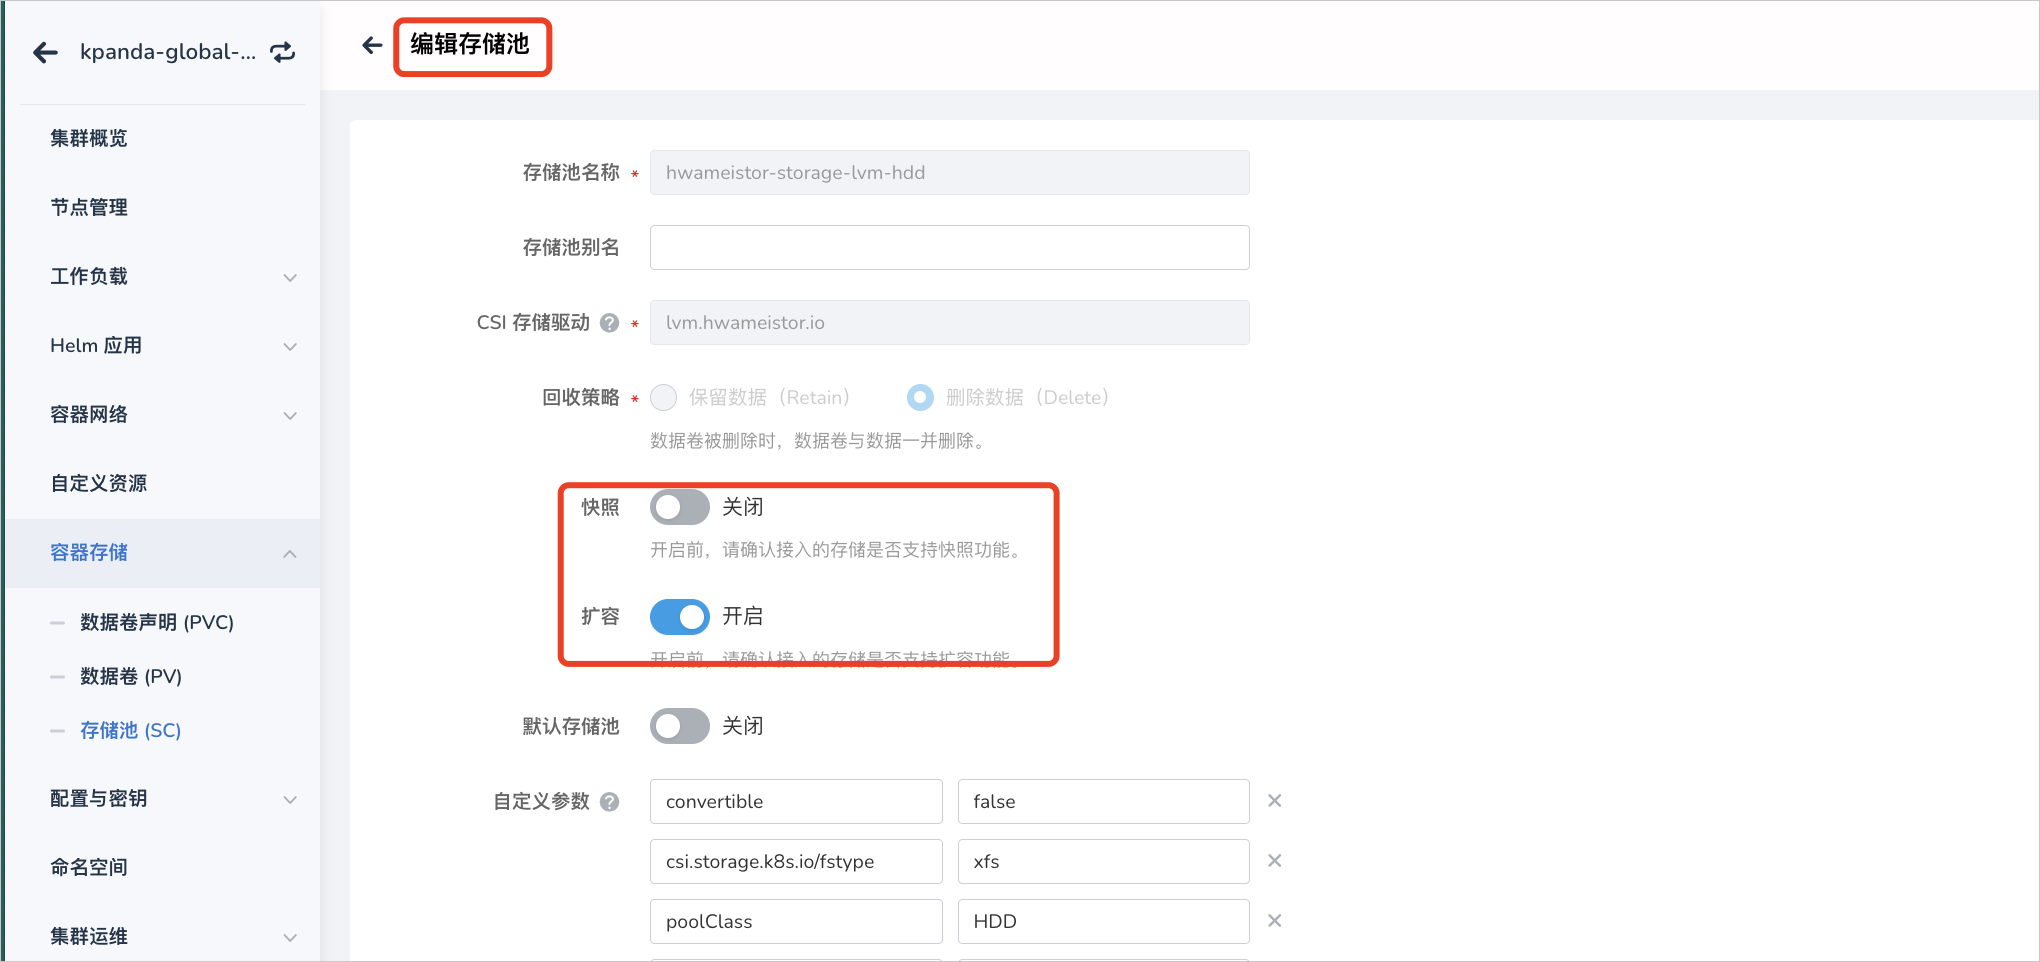Click the 集群运维 menu label
The width and height of the screenshot is (2040, 962).
89,936
